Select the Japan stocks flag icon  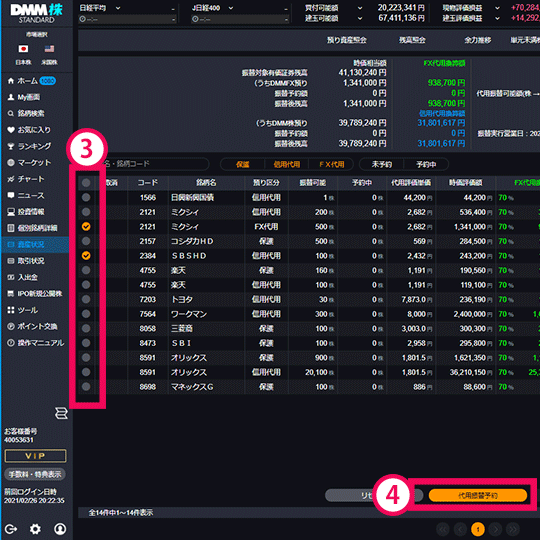(x=23, y=49)
